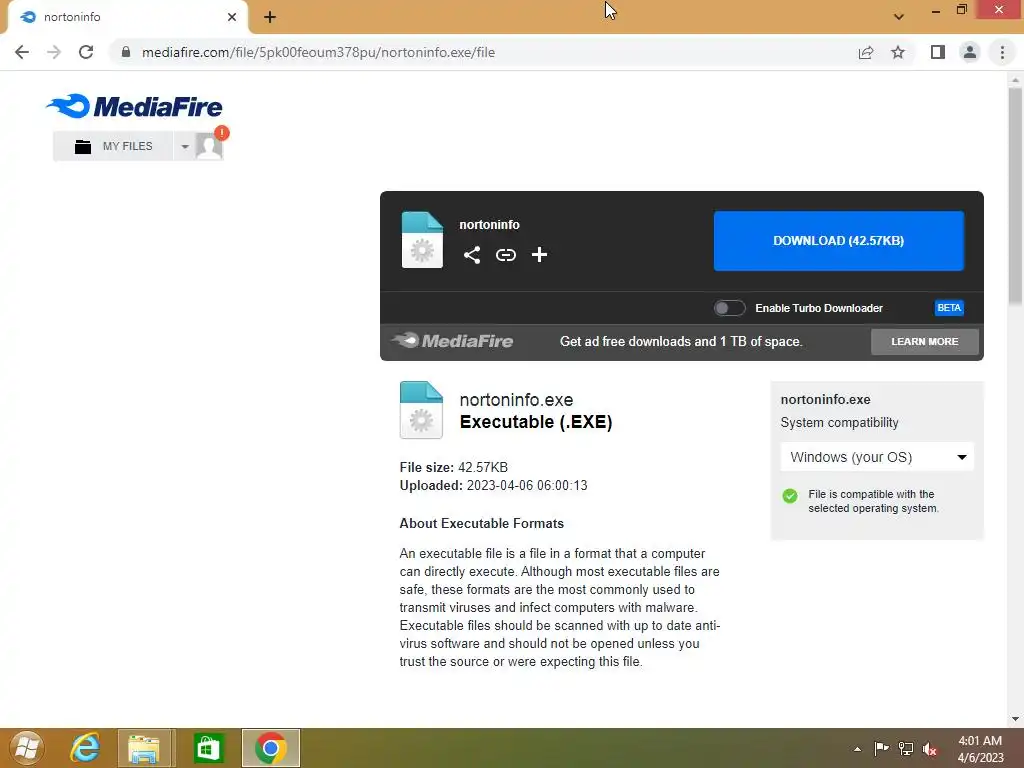The image size is (1024, 768).
Task: Click LEARN MORE about ad free downloads
Action: 924,342
